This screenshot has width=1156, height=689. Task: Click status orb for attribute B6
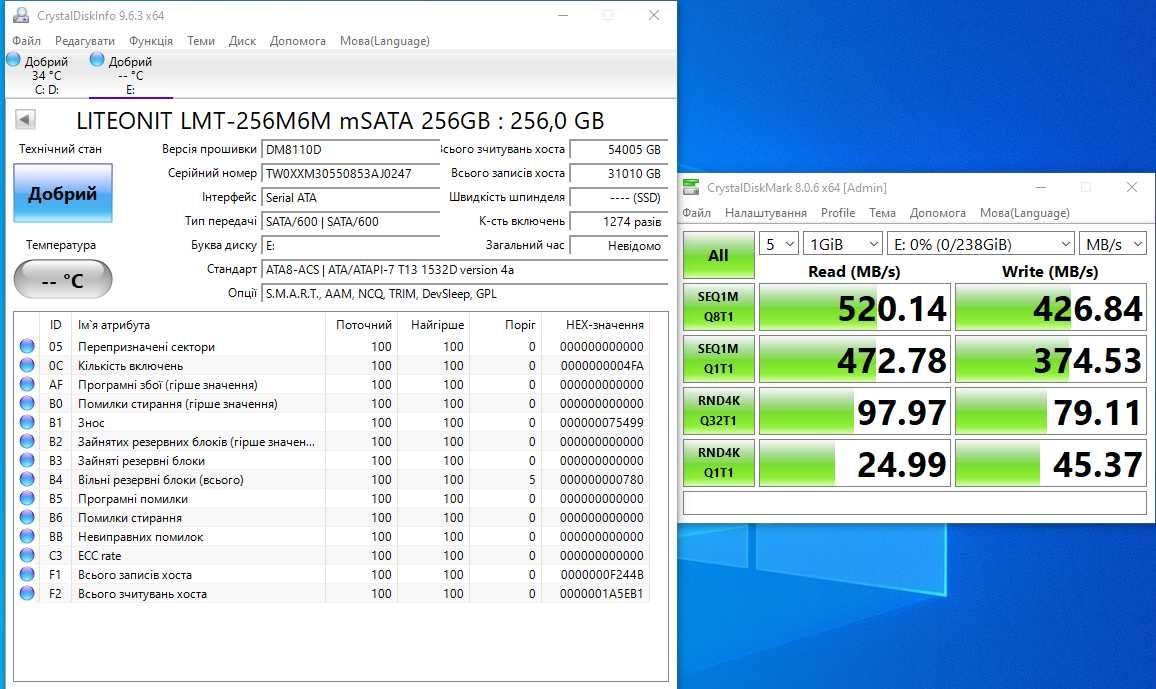click(x=27, y=517)
